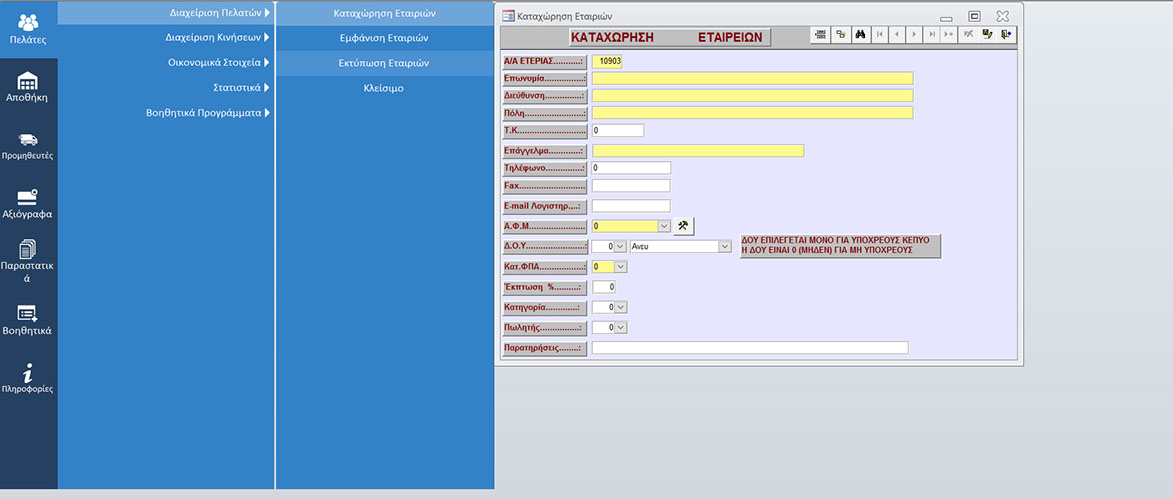Image resolution: width=1173 pixels, height=499 pixels.
Task: Click the first toolbar icon with list rows
Action: point(821,34)
